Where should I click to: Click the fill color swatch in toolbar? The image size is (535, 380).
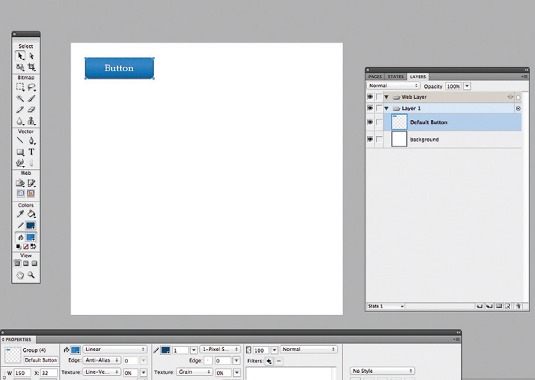pyautogui.click(x=31, y=237)
